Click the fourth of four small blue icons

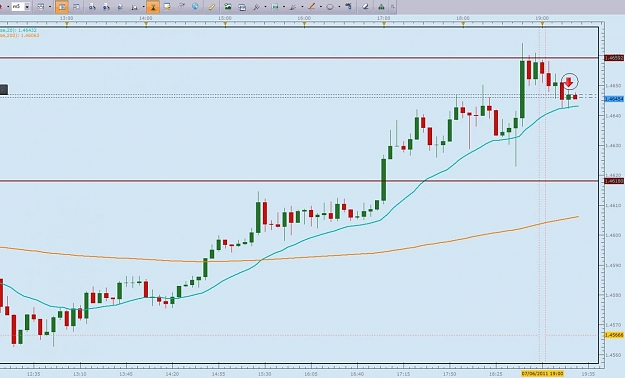click(x=134, y=7)
